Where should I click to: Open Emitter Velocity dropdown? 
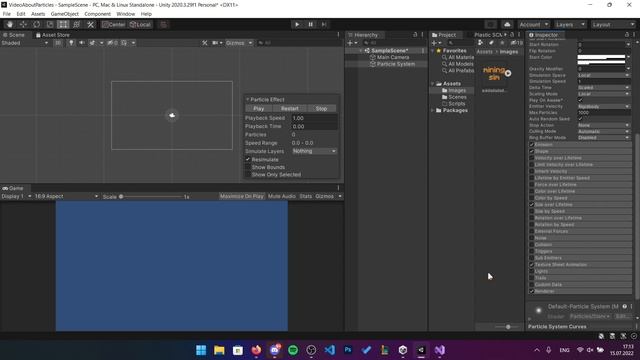click(x=604, y=106)
